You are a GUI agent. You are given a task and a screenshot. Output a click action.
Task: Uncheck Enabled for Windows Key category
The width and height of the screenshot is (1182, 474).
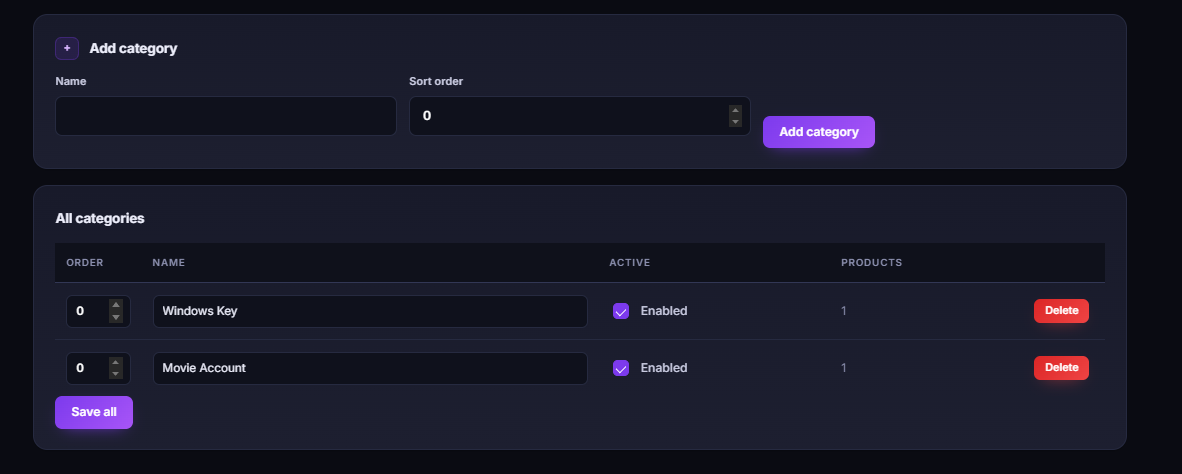pyautogui.click(x=620, y=311)
